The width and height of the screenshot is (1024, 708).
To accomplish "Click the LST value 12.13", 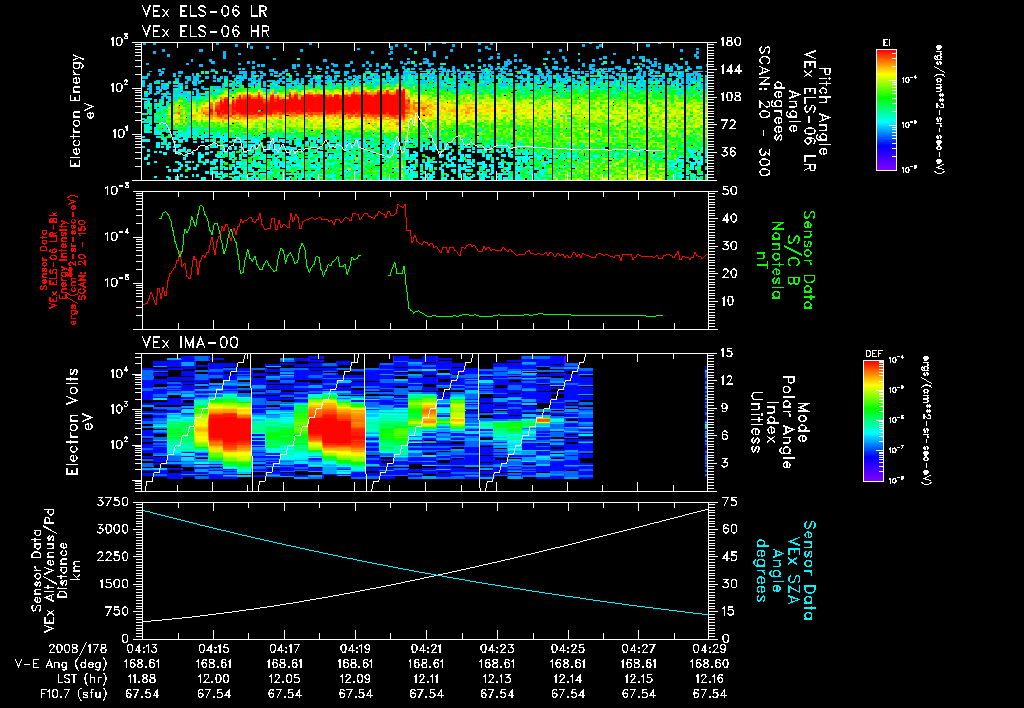I will click(497, 679).
